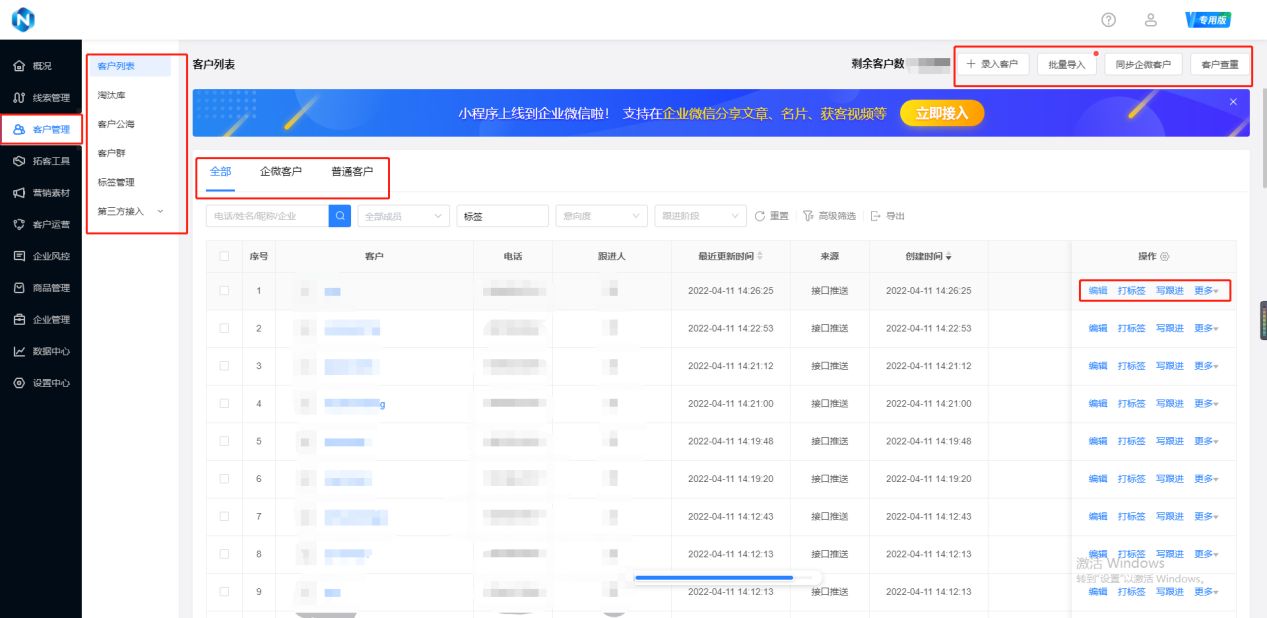Open 数据中心 from the sidebar

coord(44,351)
